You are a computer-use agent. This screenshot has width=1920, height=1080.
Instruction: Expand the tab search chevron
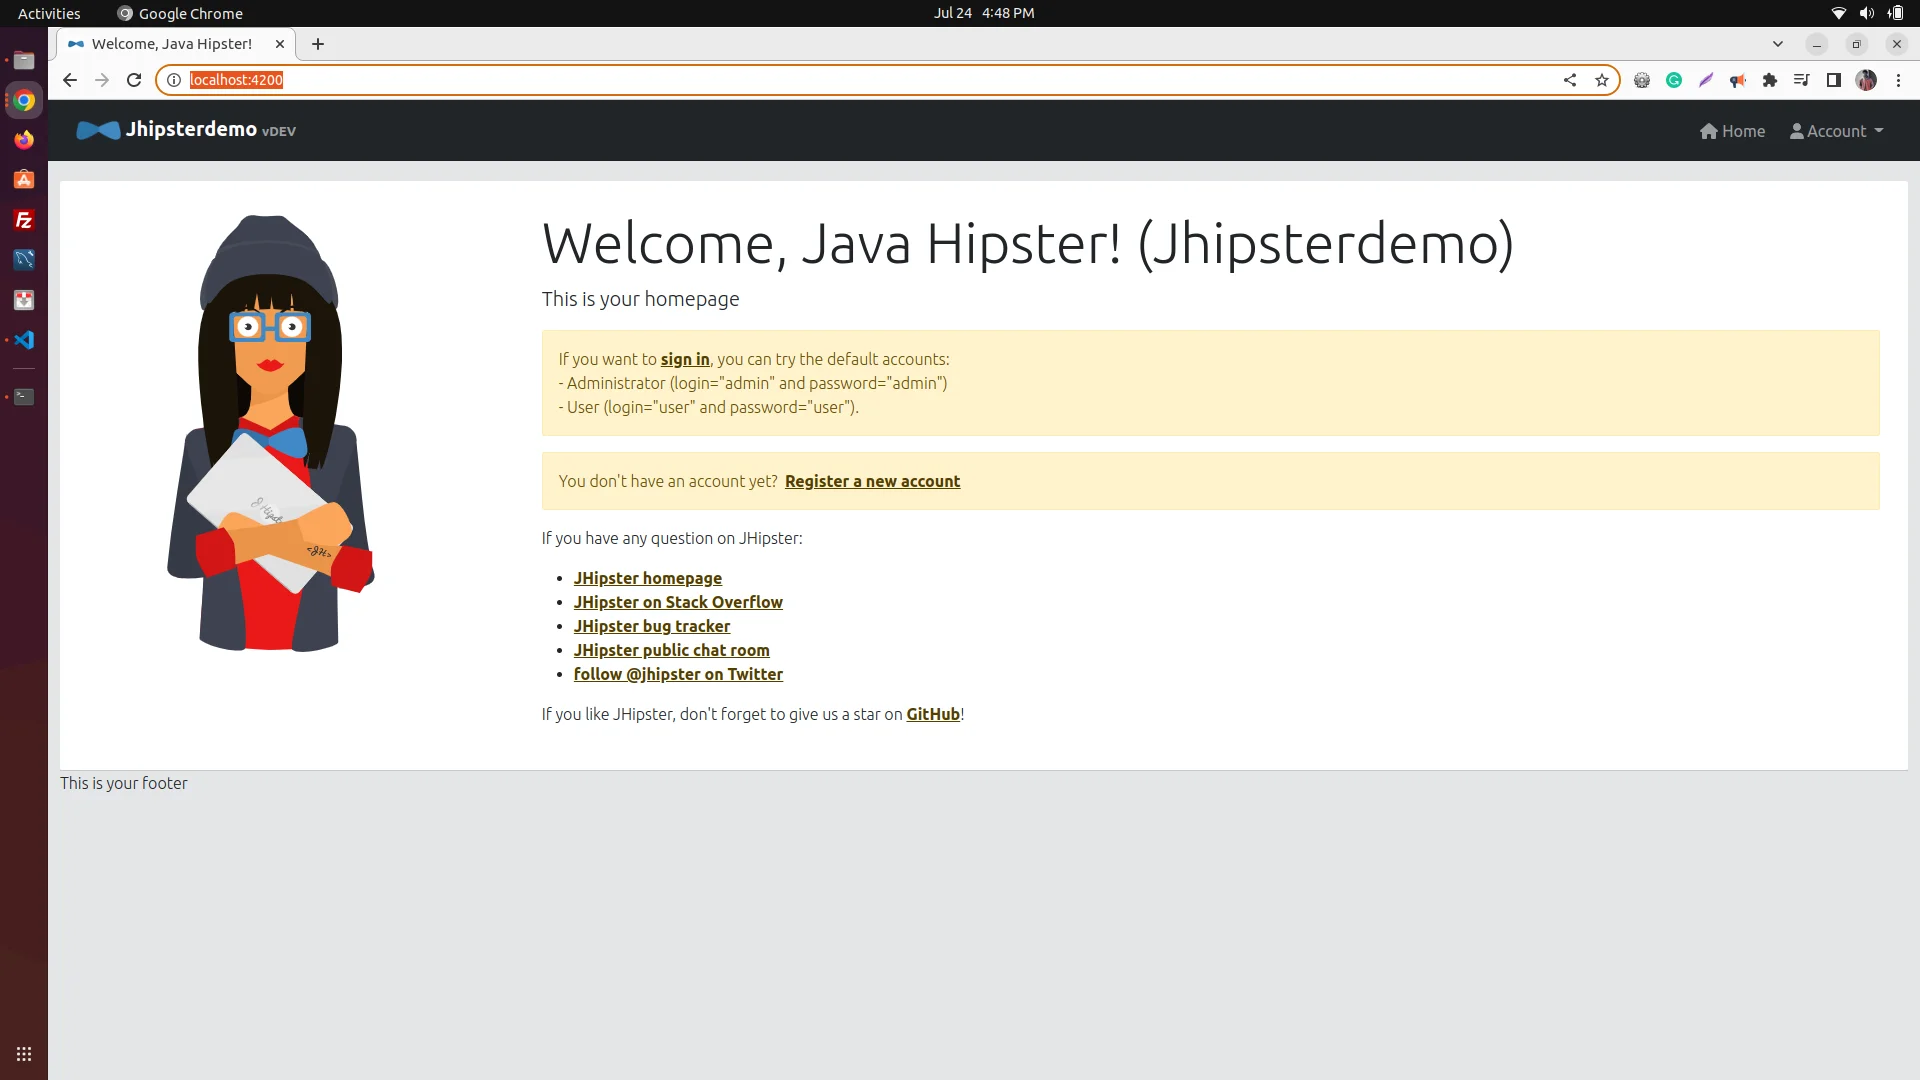[1778, 44]
